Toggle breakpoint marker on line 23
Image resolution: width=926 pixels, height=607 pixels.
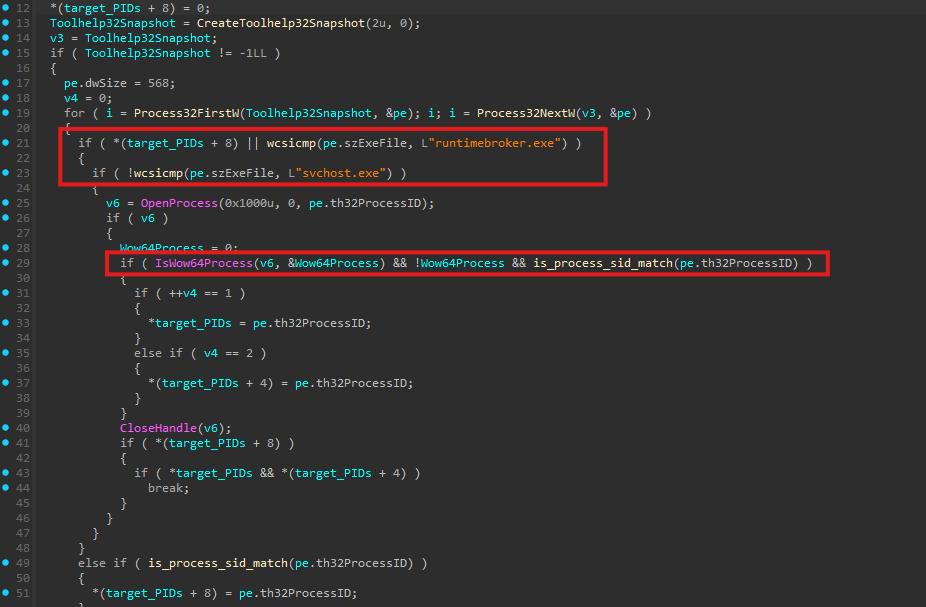8,173
